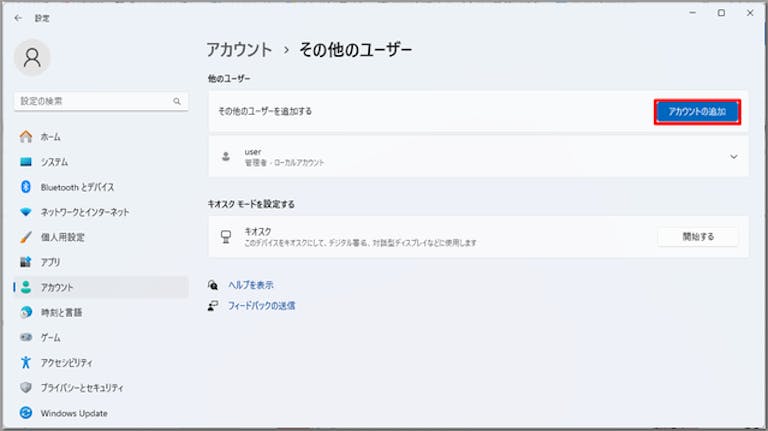Click the 個人用設定 paintbrush icon

(x=26, y=237)
